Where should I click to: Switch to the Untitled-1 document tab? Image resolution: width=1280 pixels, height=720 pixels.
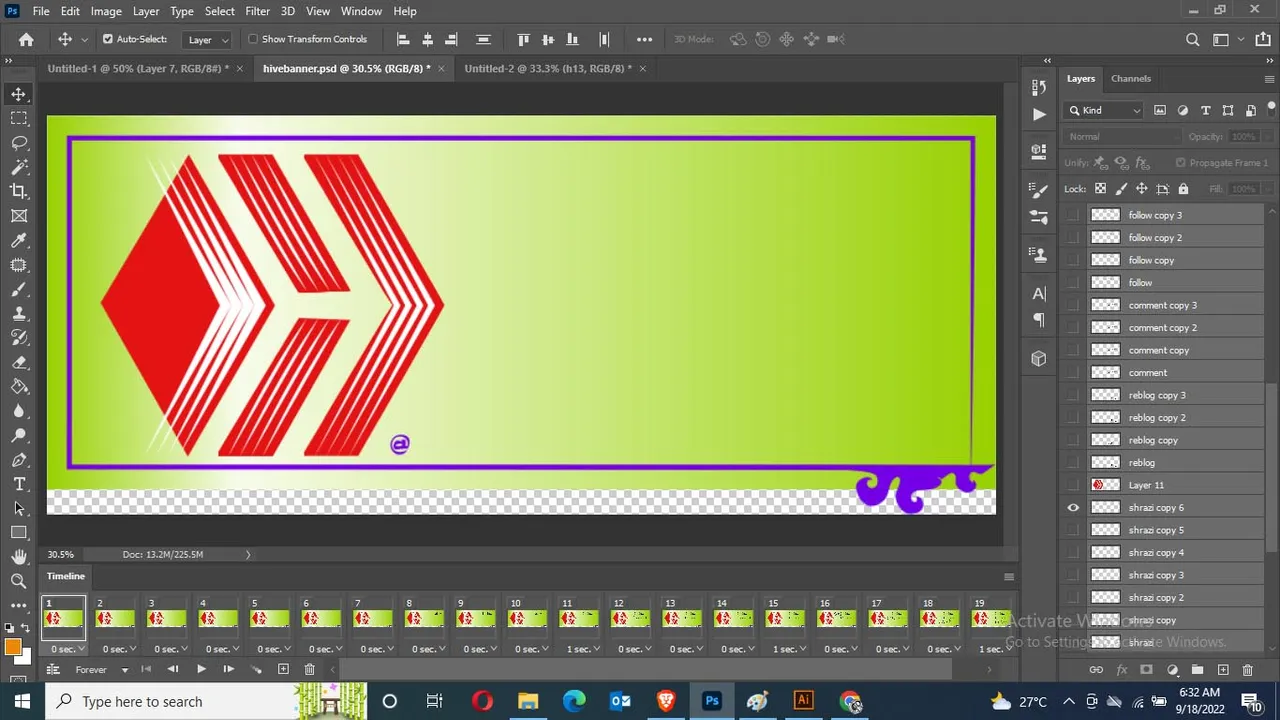point(138,68)
